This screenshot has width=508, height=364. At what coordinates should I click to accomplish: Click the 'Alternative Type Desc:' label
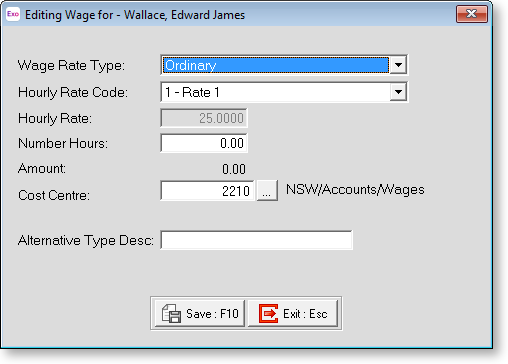pos(86,240)
